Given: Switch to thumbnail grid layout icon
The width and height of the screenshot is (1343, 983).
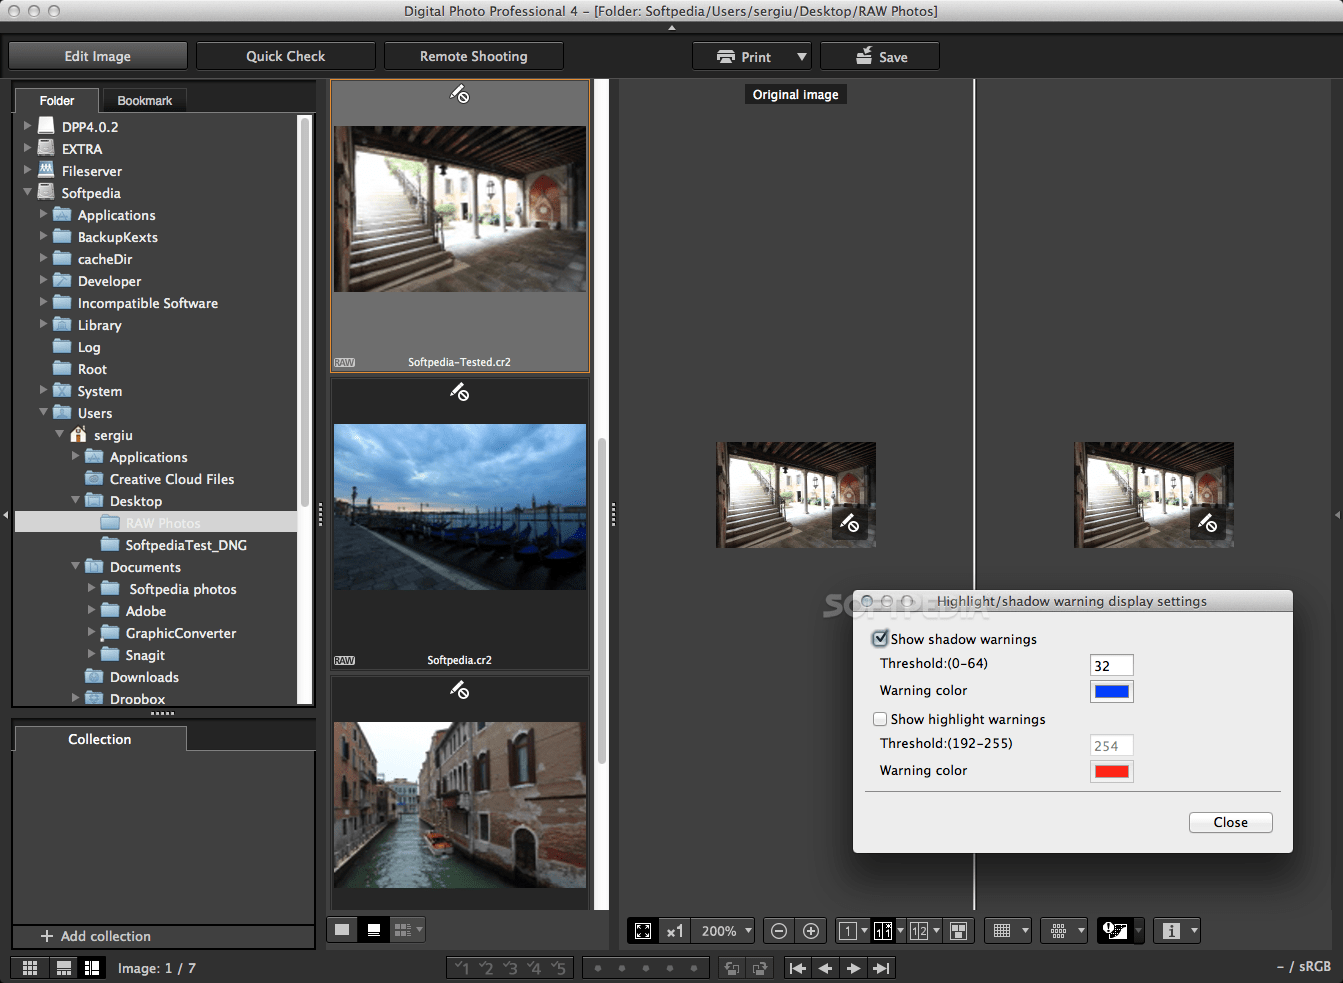Looking at the screenshot, I should (x=30, y=968).
